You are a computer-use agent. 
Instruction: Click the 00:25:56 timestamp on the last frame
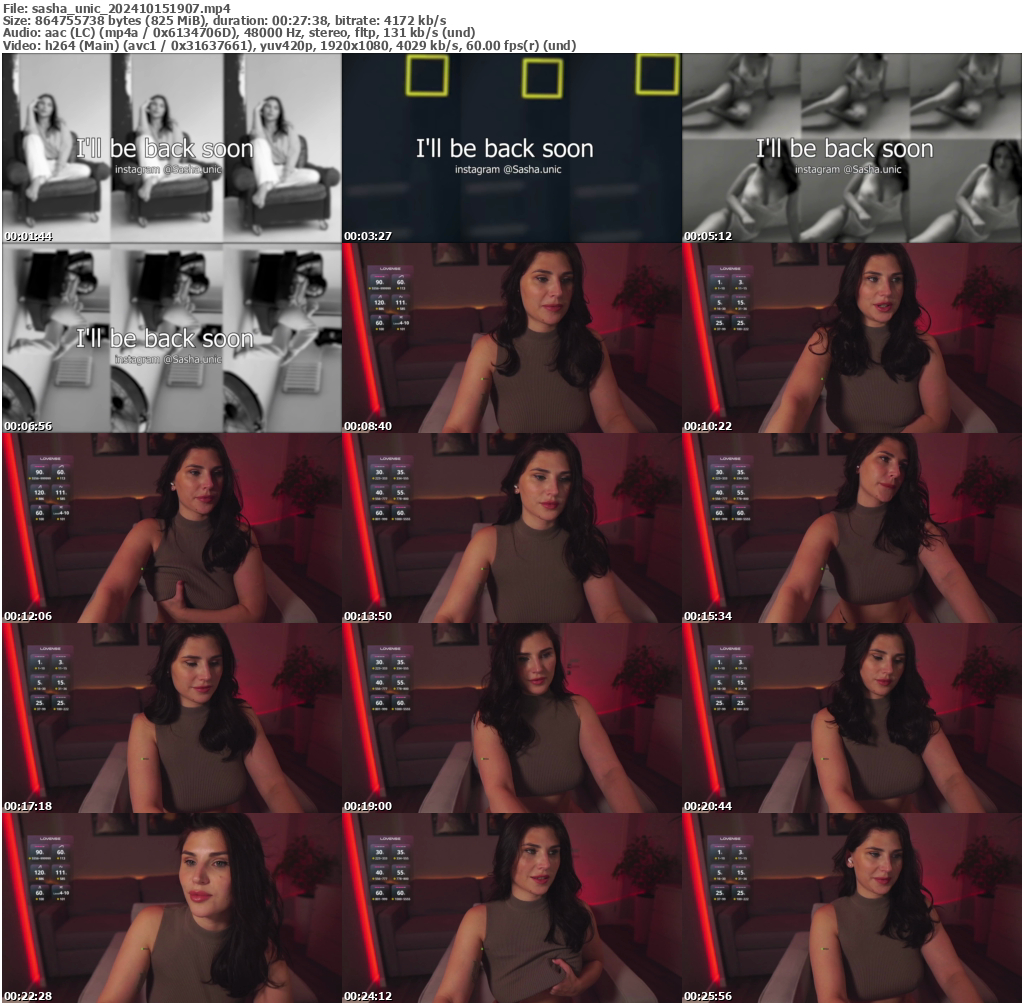[709, 997]
